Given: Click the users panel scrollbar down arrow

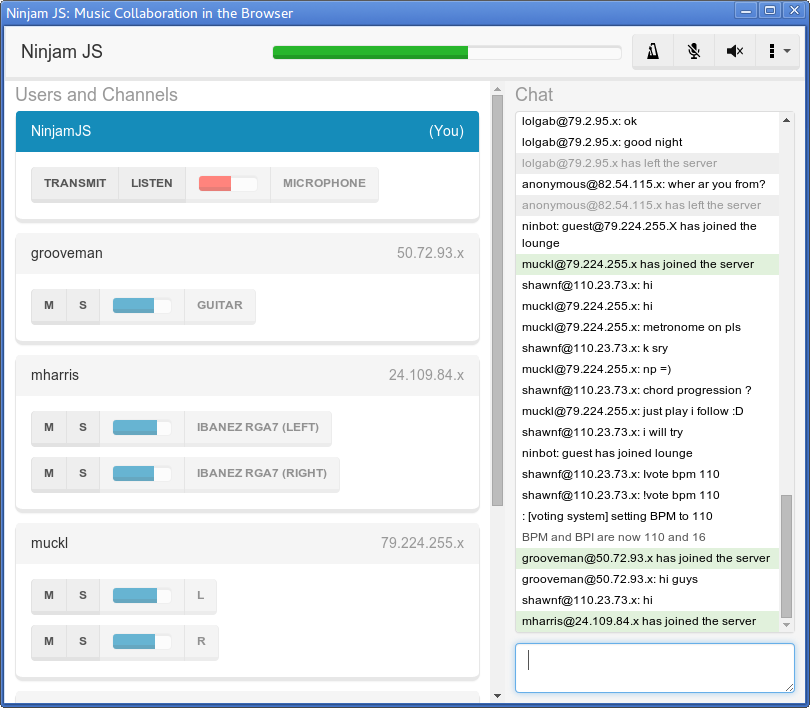Looking at the screenshot, I should (x=497, y=695).
